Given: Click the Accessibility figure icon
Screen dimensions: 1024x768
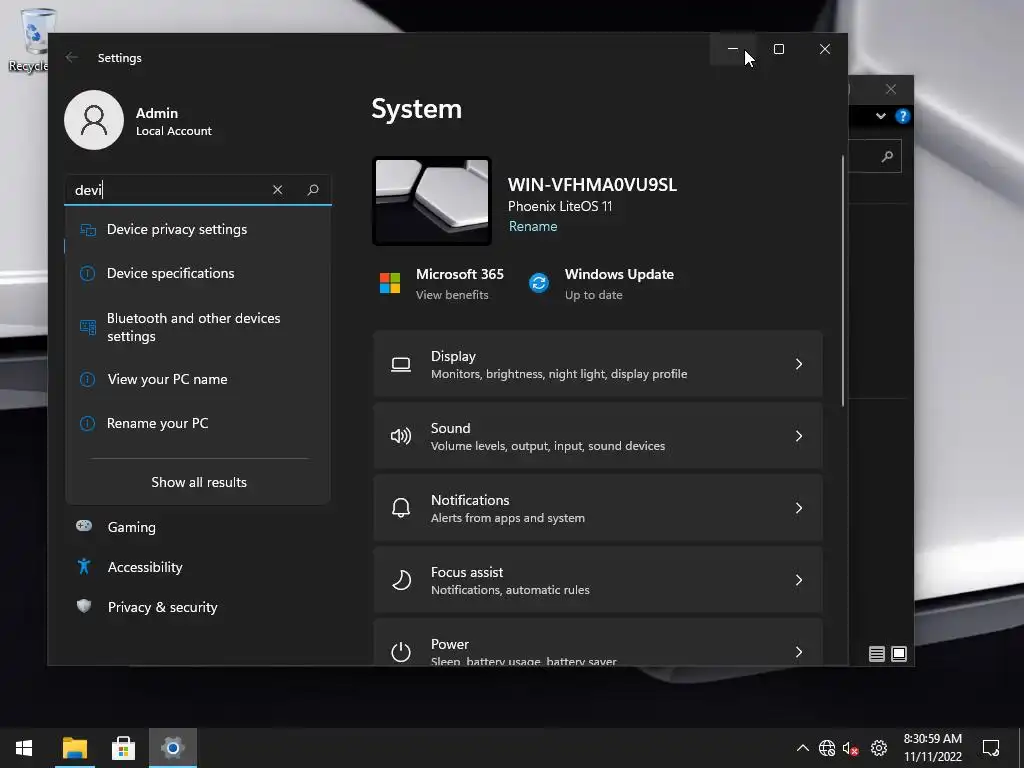Looking at the screenshot, I should 84,566.
